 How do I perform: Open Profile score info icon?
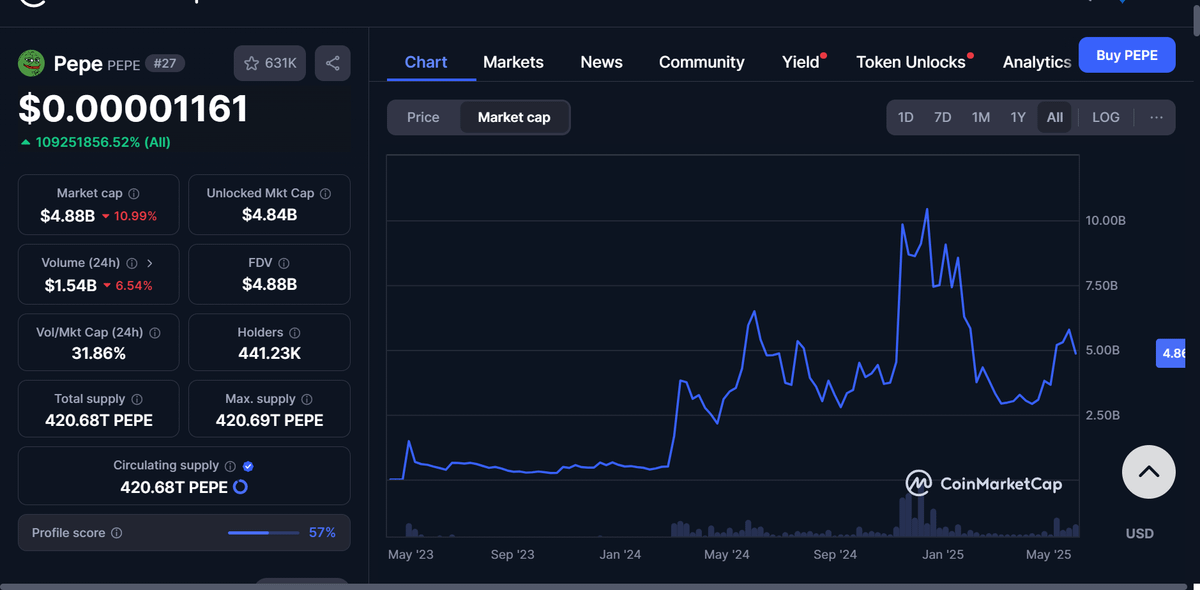click(116, 533)
